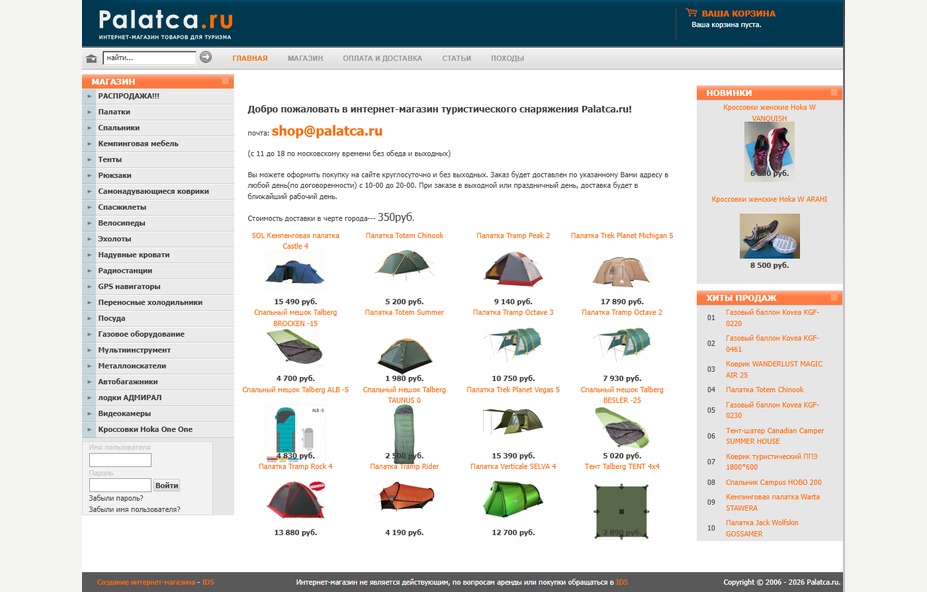Open the Рюкзаки category
927x592 pixels.
(115, 176)
